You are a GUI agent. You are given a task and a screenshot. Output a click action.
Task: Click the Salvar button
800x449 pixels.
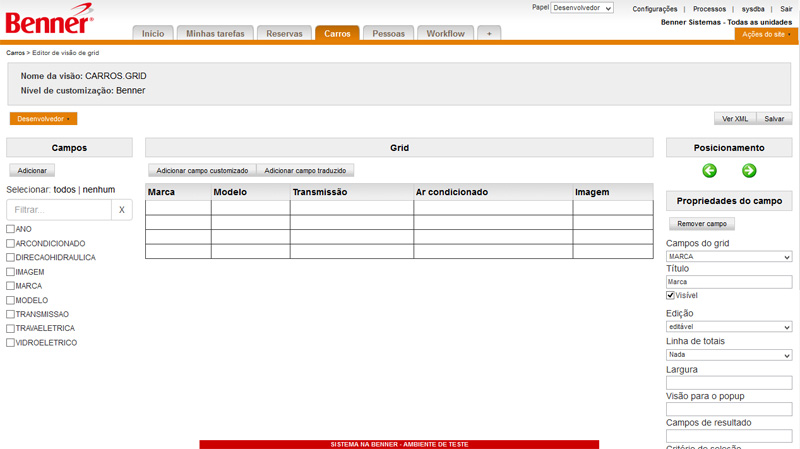(774, 119)
